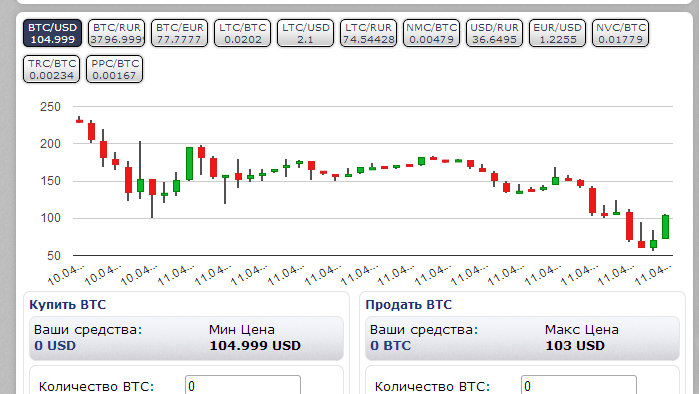Select the LTC/BTC pair tab
The height and width of the screenshot is (394, 699).
(243, 33)
